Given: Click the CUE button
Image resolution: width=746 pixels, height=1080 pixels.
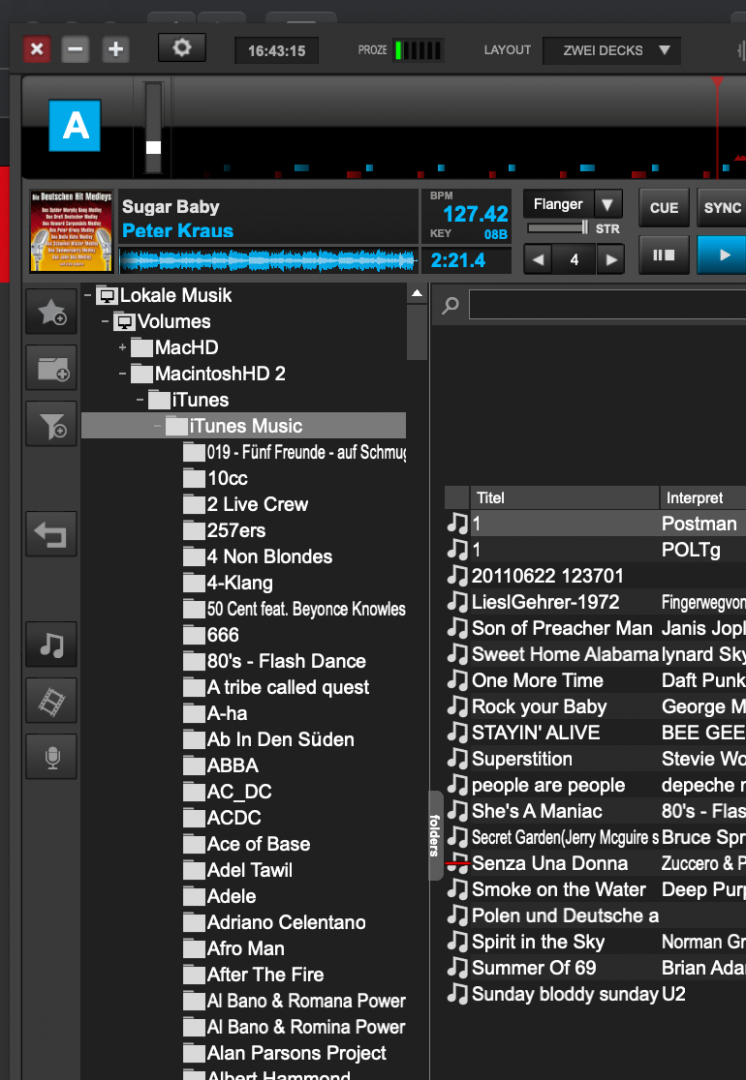Looking at the screenshot, I should (664, 208).
